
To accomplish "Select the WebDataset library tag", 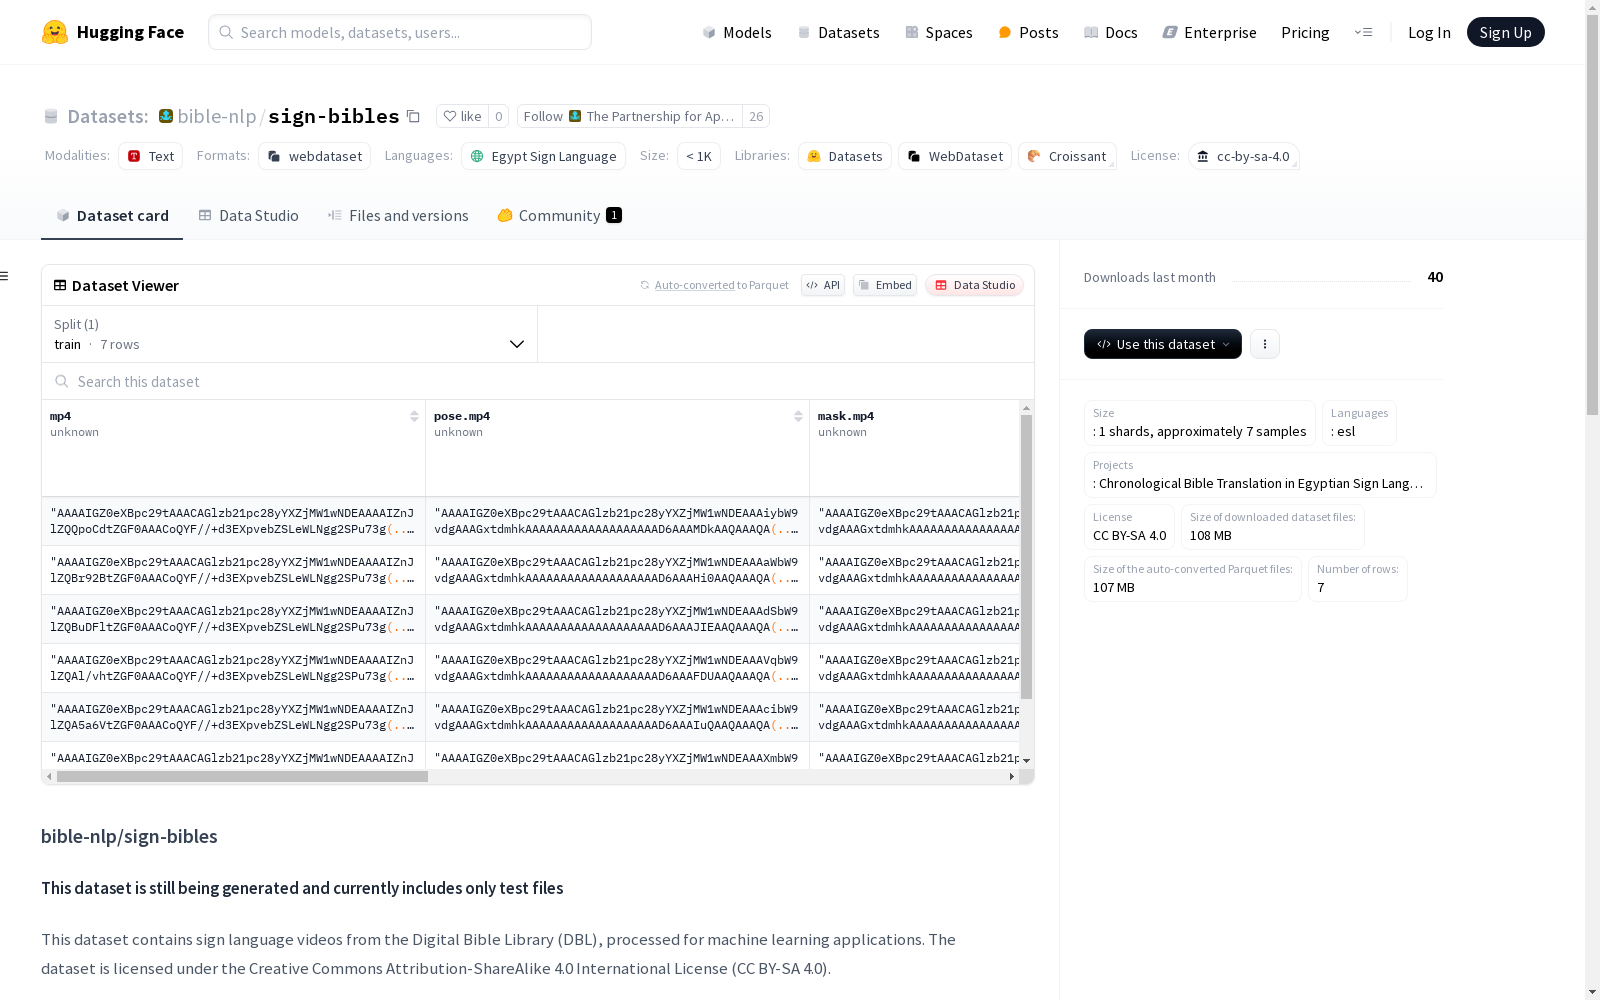I will (955, 156).
